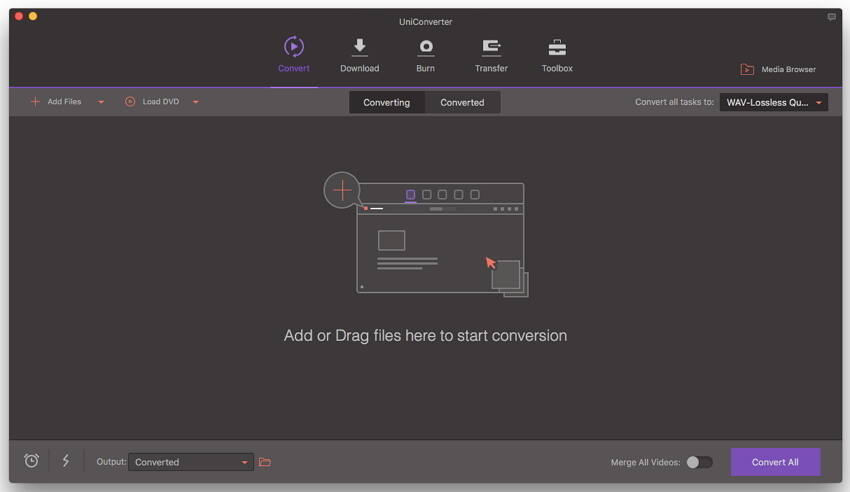This screenshot has height=492, width=850.
Task: Toggle high speed conversion lightning icon
Action: pyautogui.click(x=66, y=461)
